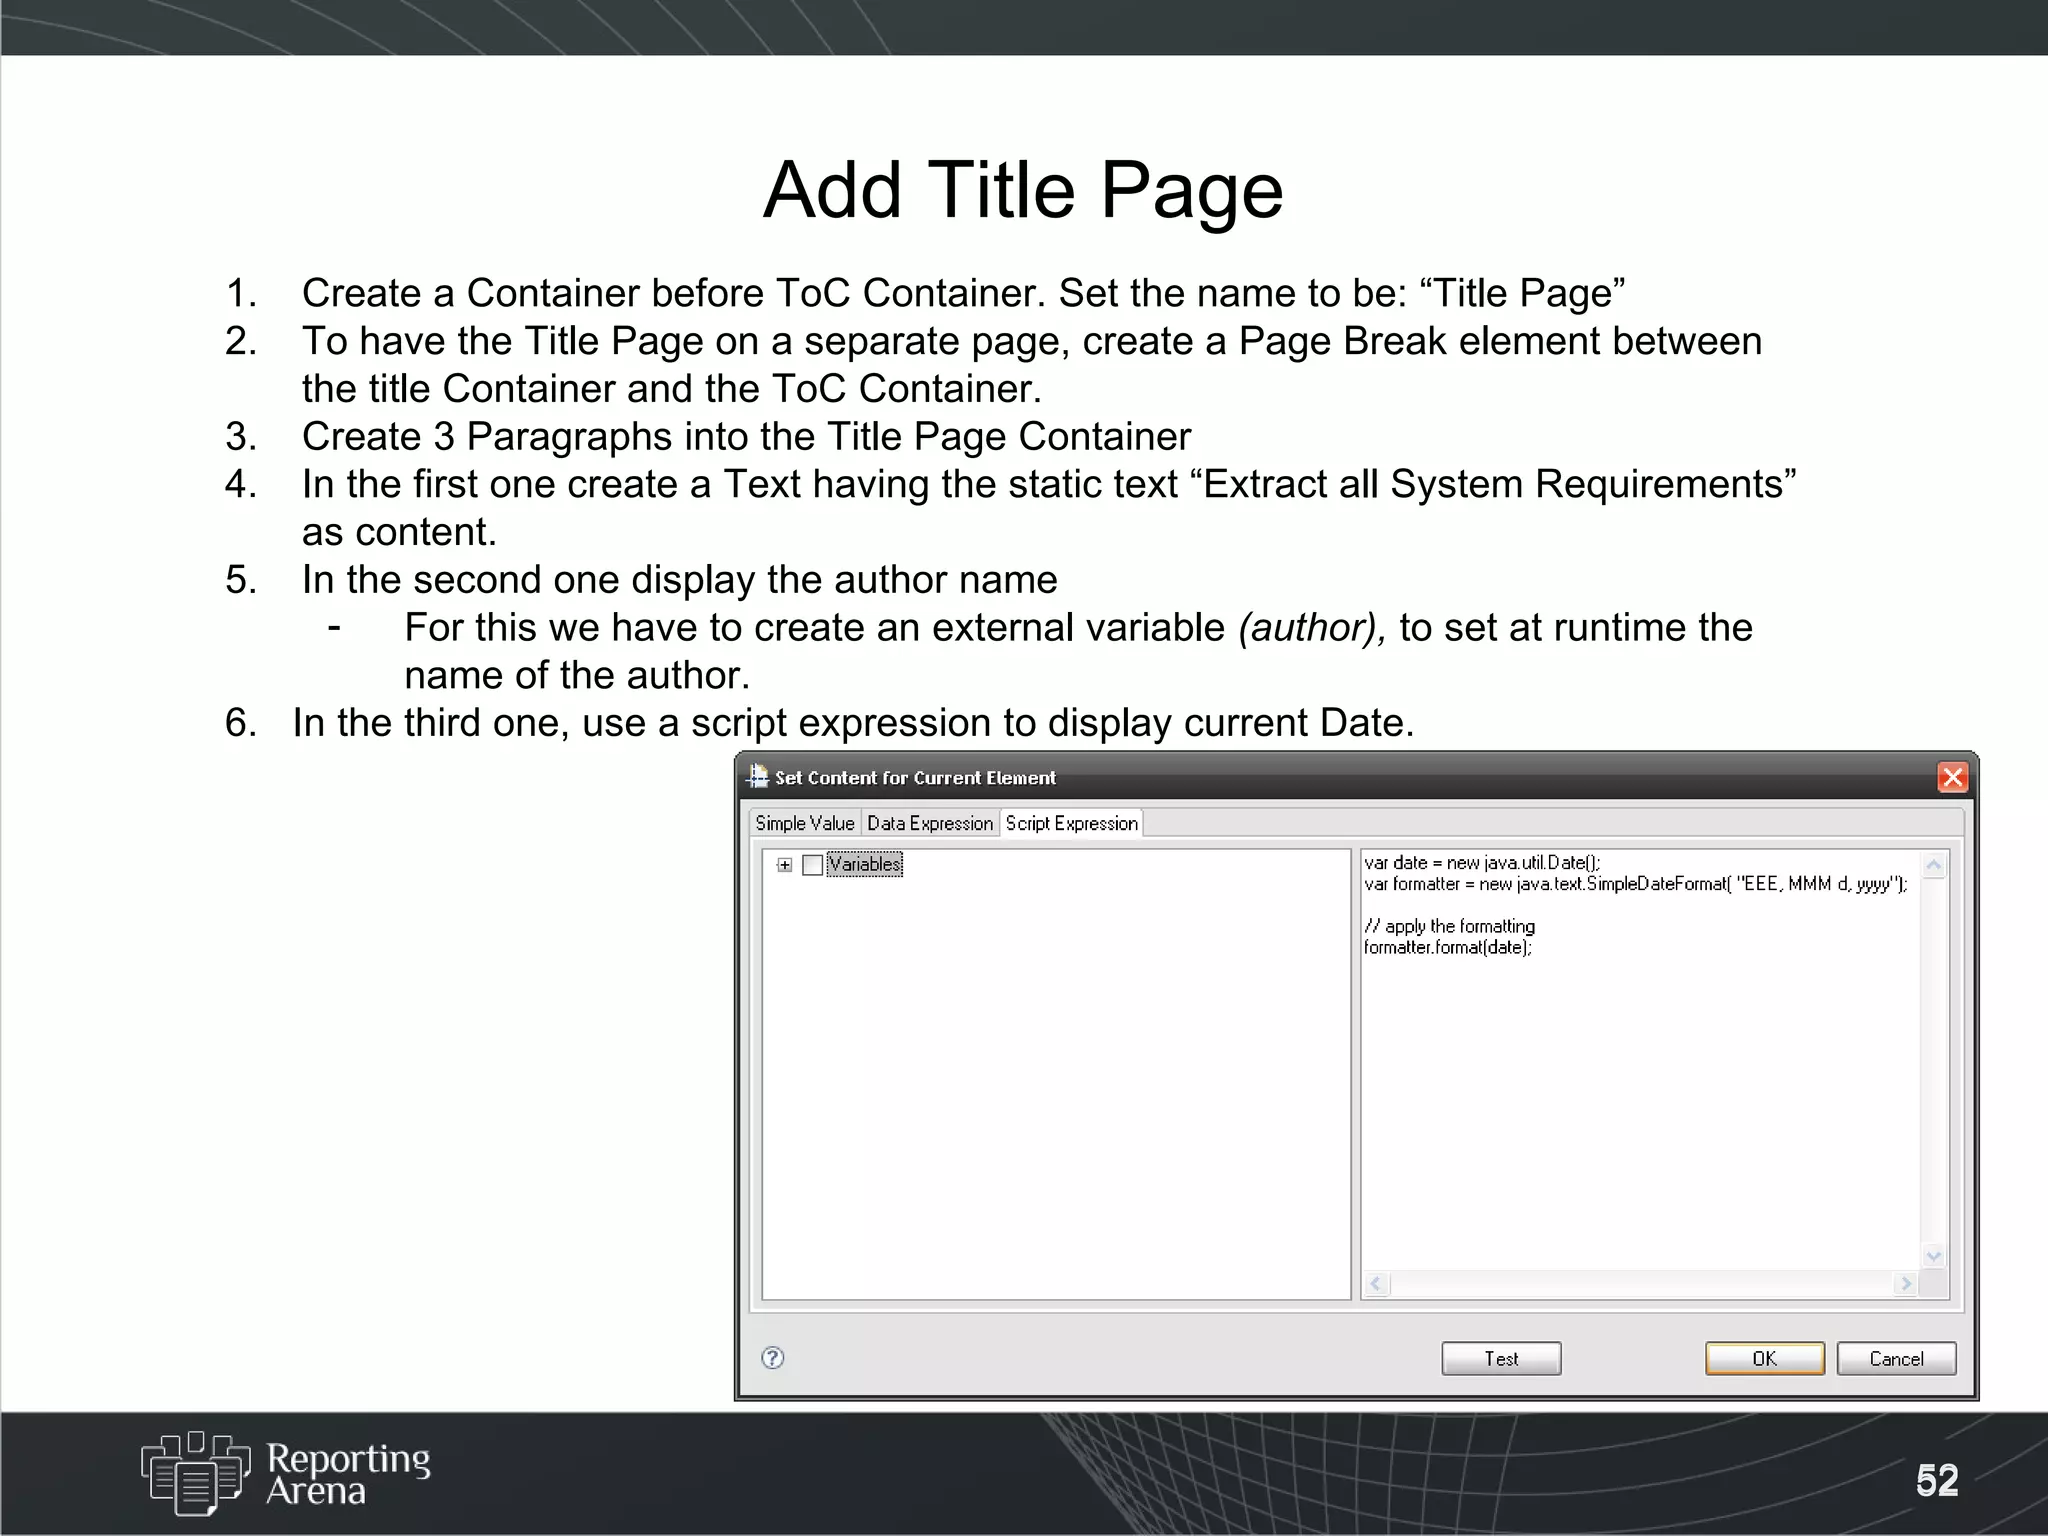Open the help question mark icon
Viewport: 2048px width, 1536px height.
tap(773, 1357)
